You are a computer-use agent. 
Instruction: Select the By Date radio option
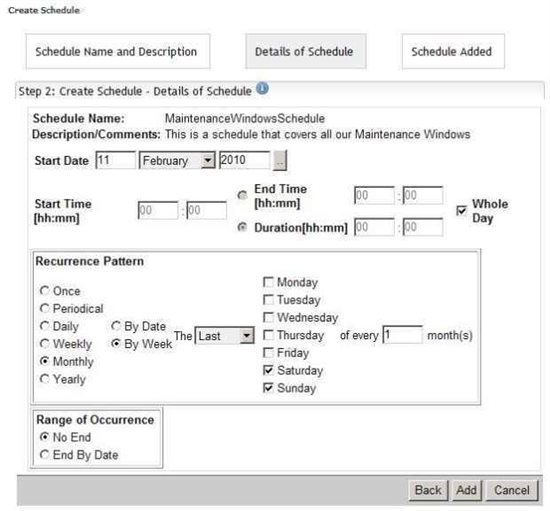point(116,326)
